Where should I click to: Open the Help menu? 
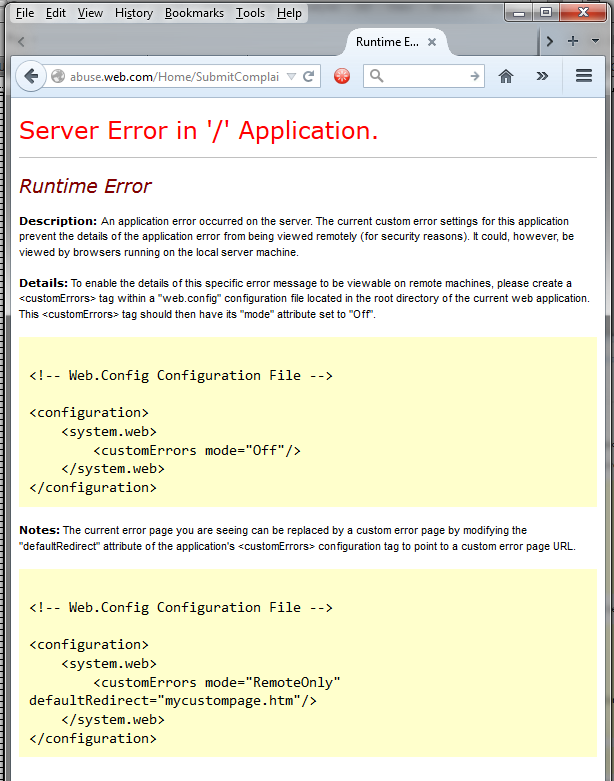click(x=289, y=13)
